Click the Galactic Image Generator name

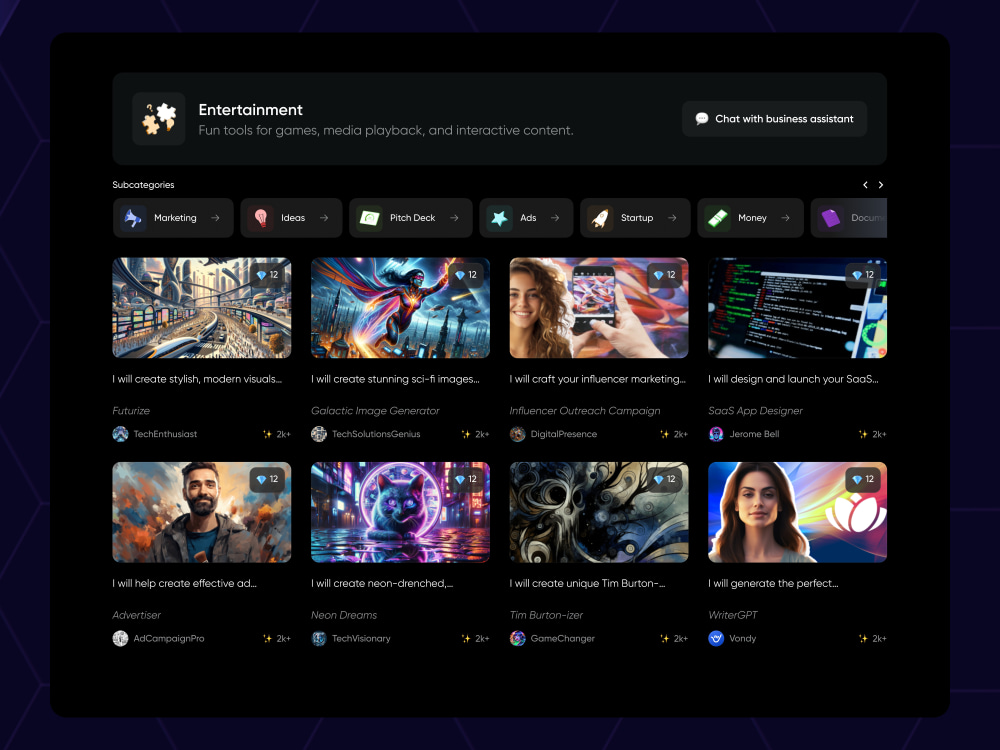(x=375, y=411)
